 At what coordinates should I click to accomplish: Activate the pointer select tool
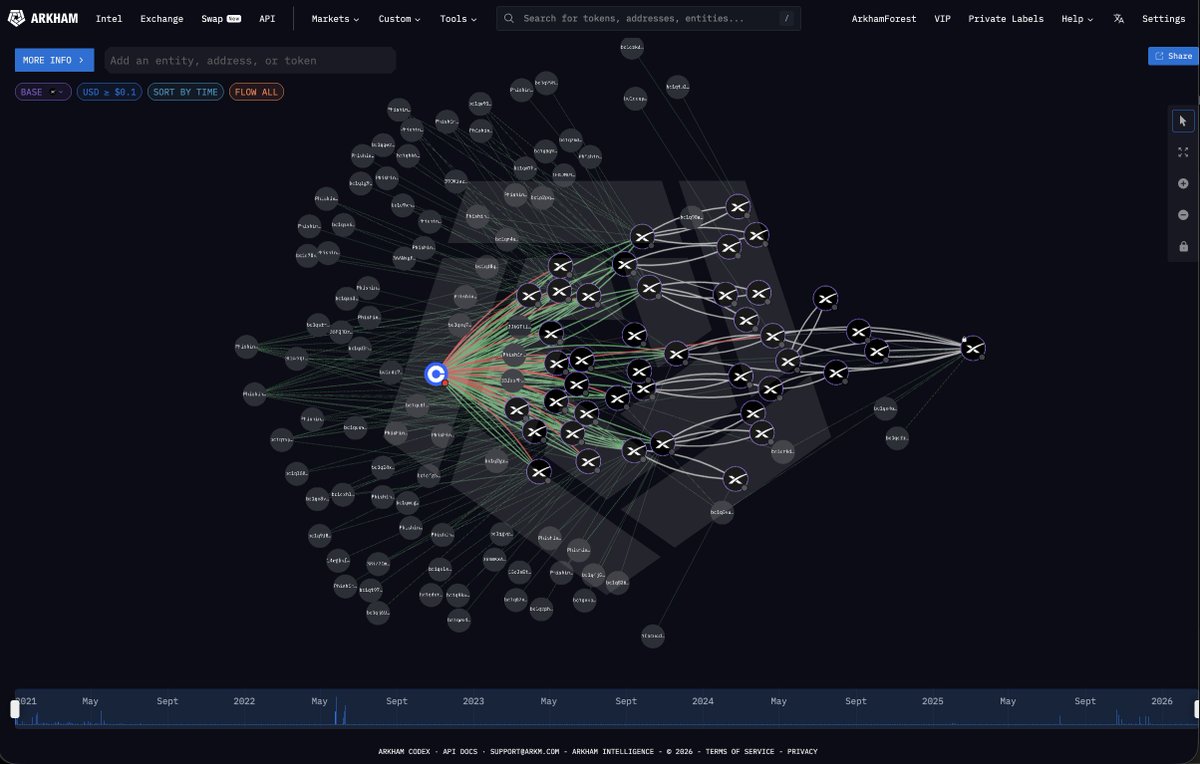[x=1183, y=121]
